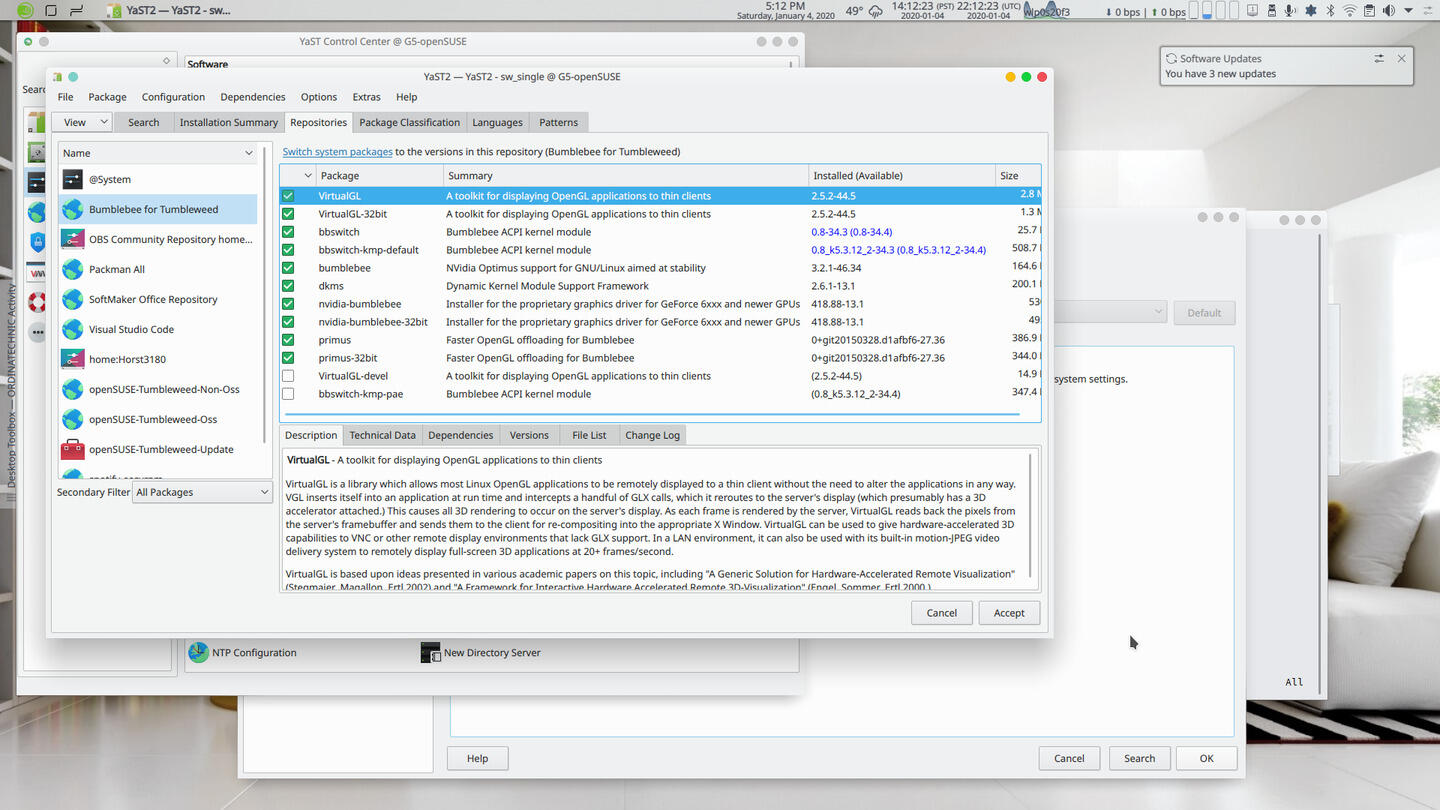Toggle the bbswitch-kmp-default checkbox
The height and width of the screenshot is (810, 1440).
288,250
